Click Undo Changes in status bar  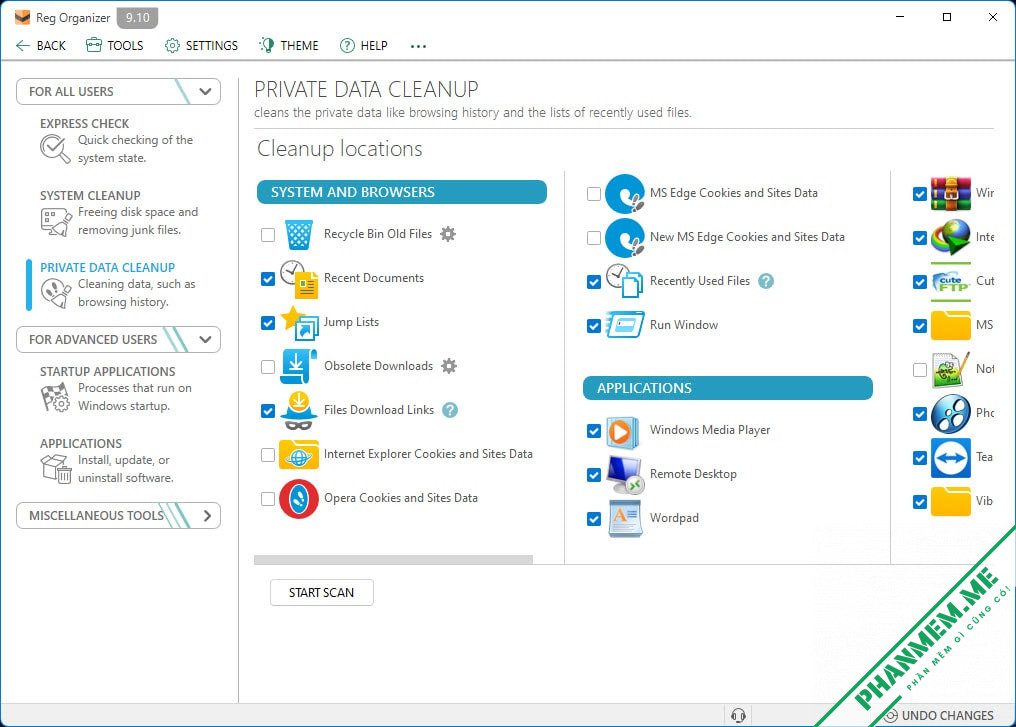[x=939, y=715]
